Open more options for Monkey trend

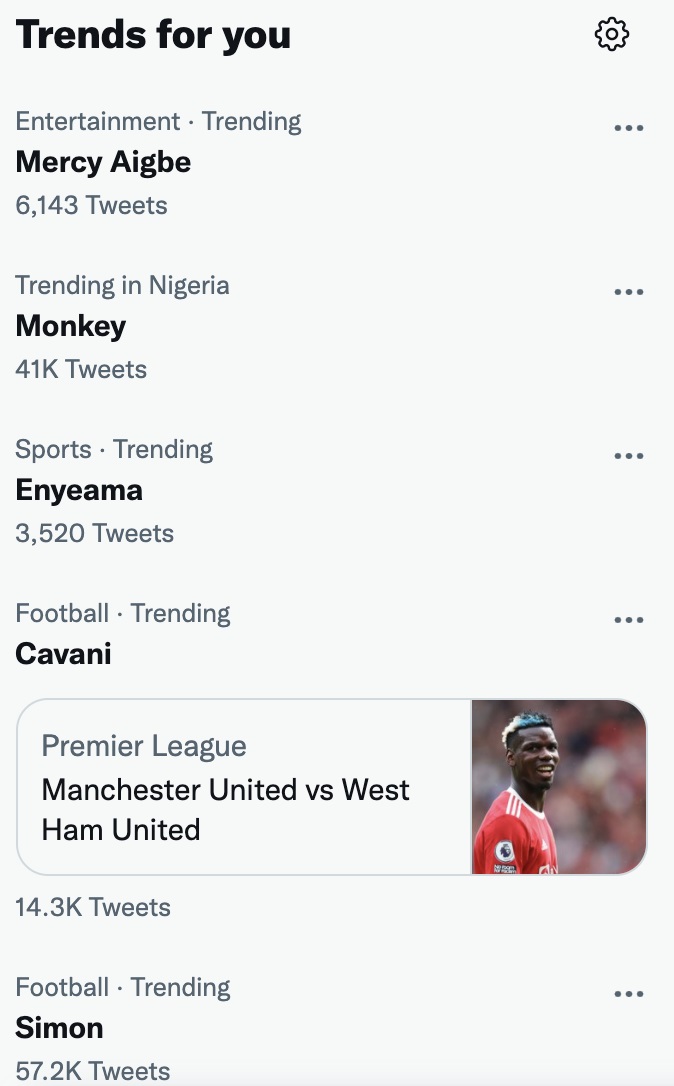pyautogui.click(x=628, y=292)
